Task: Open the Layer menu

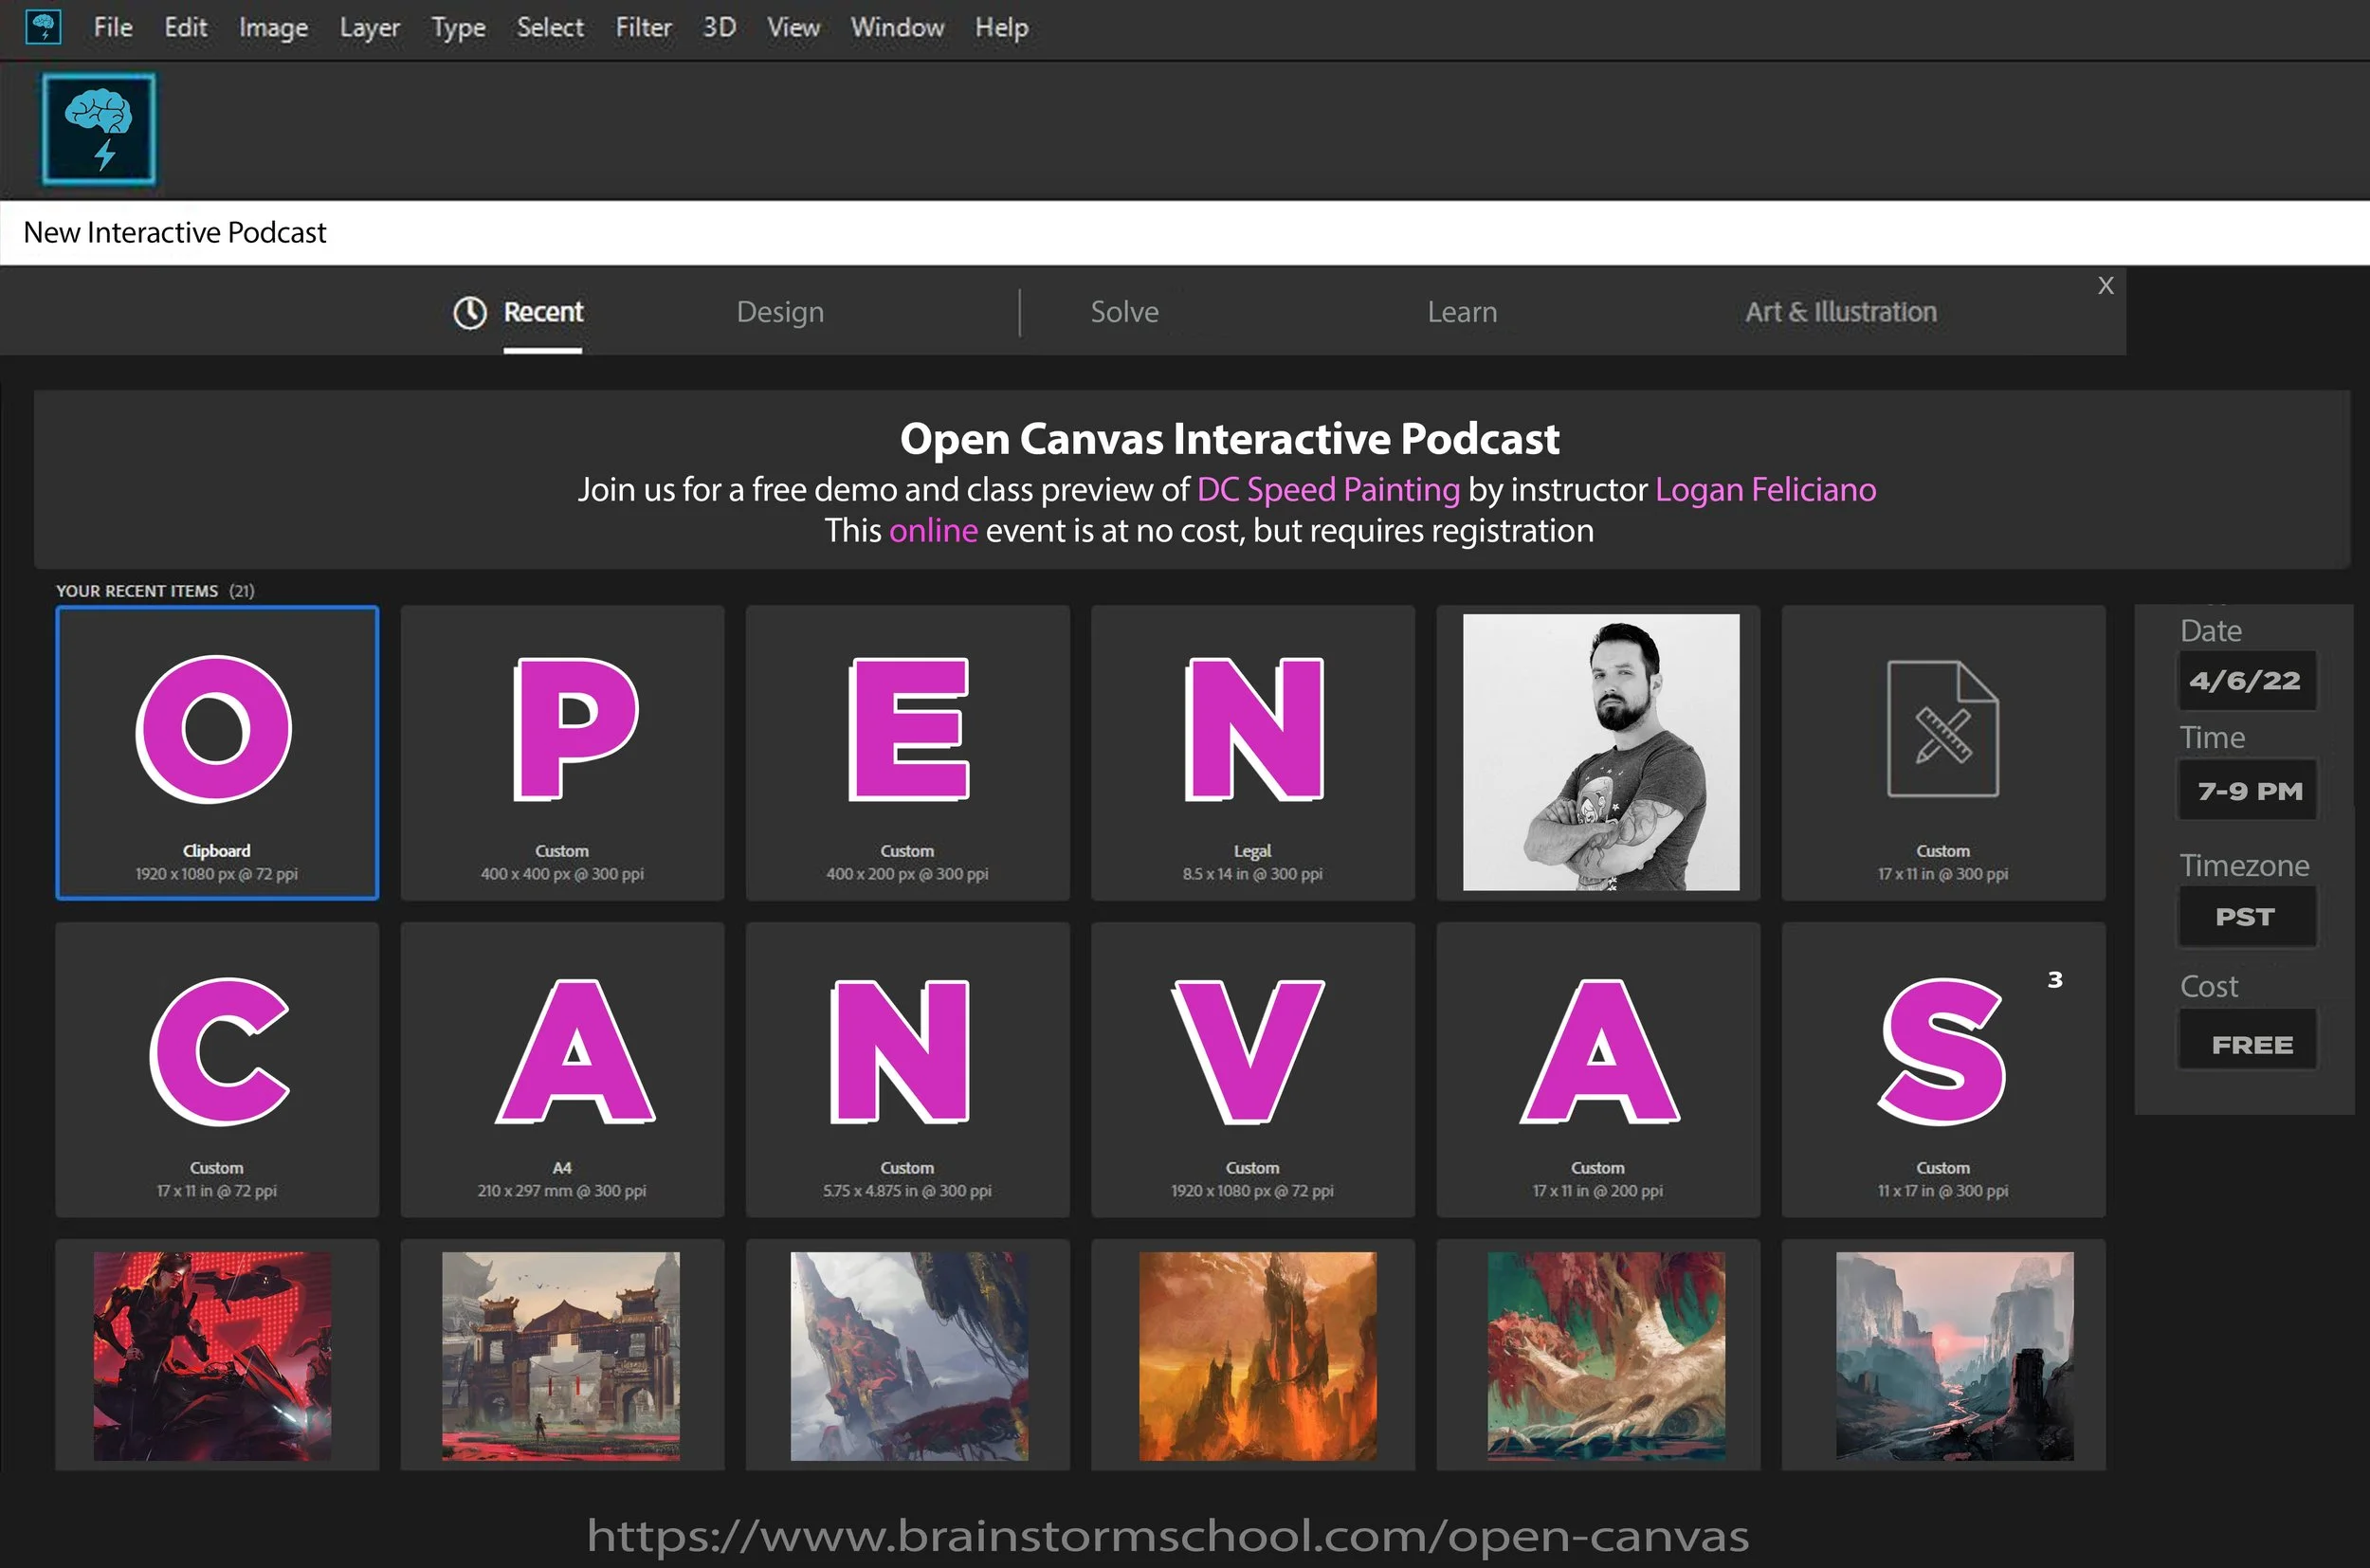Action: point(369,28)
